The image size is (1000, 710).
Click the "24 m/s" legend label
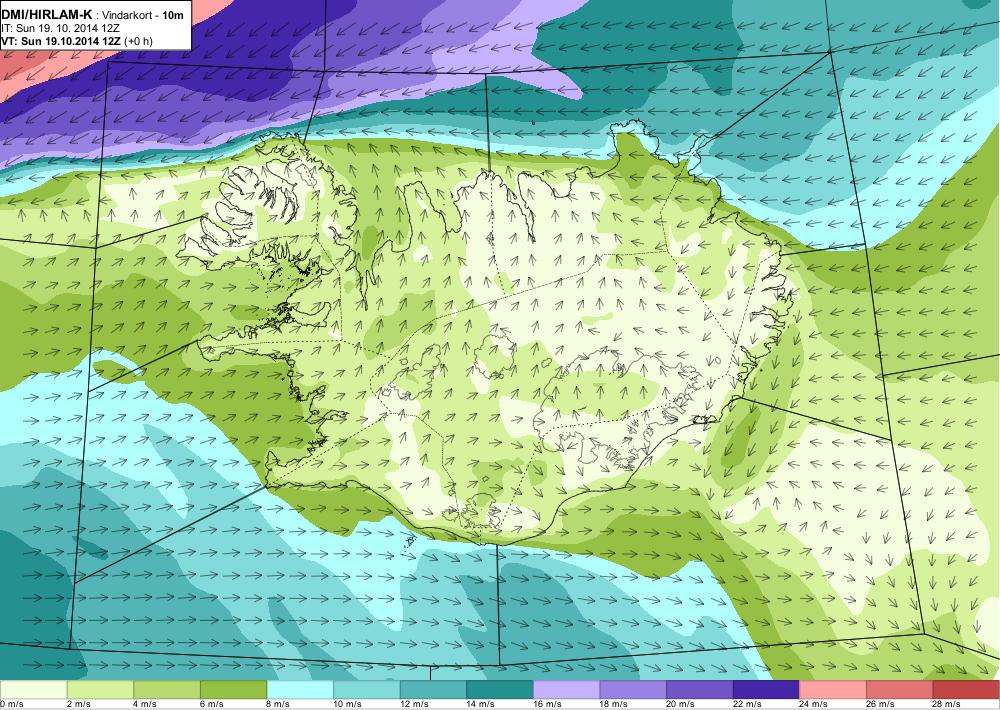[x=814, y=704]
